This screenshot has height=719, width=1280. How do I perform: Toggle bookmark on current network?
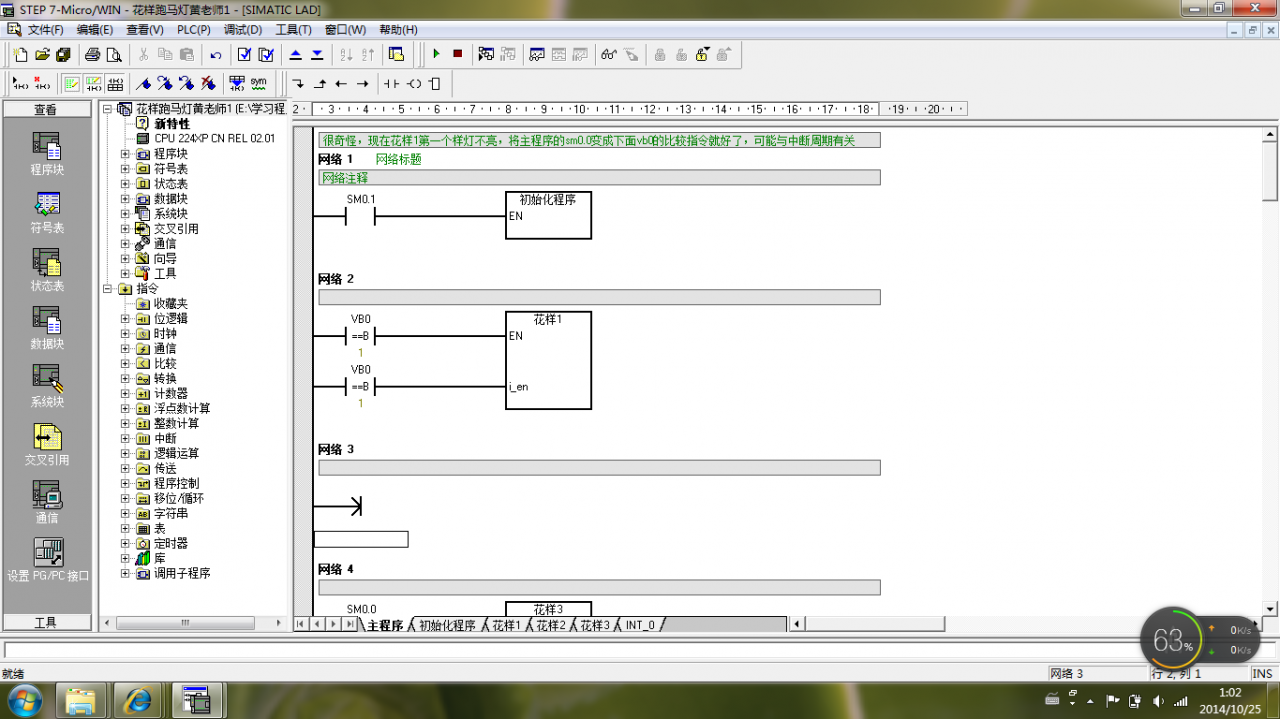click(143, 83)
